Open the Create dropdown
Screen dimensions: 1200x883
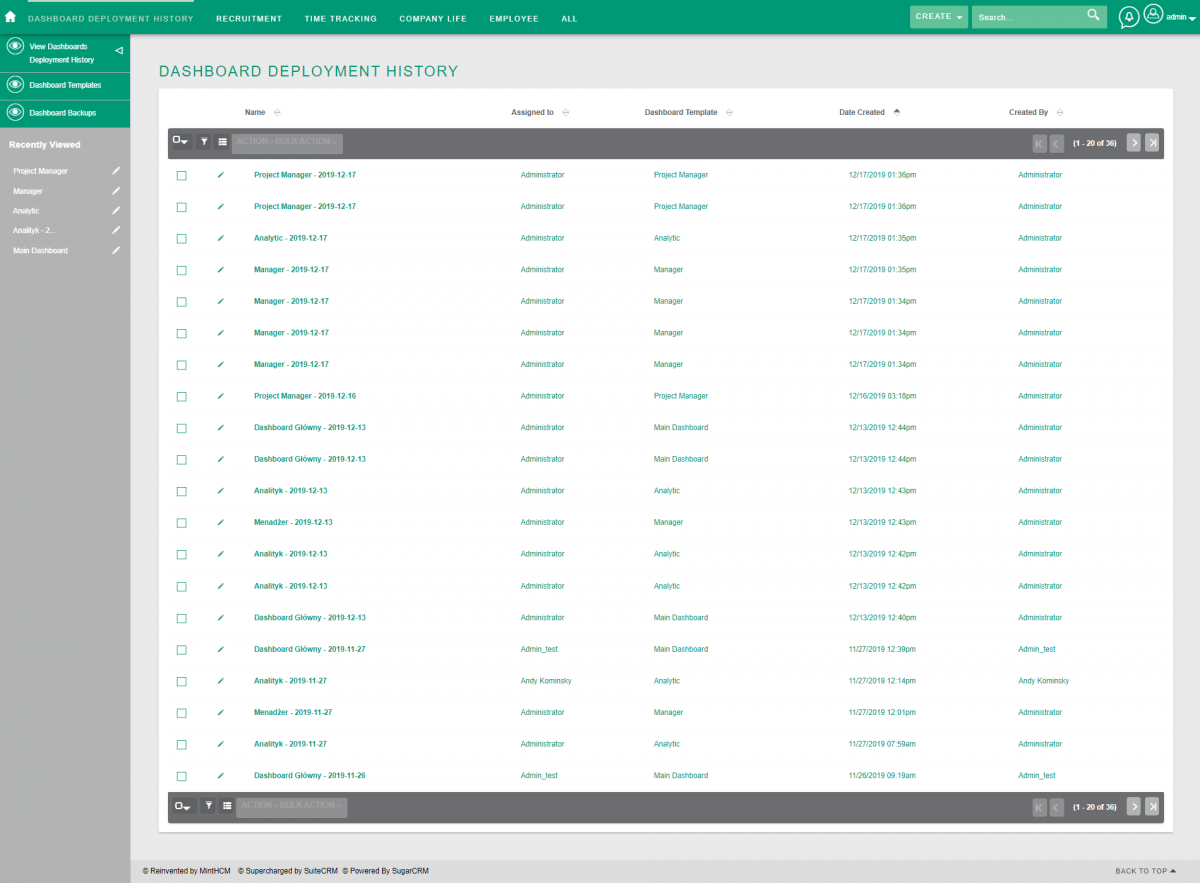click(x=939, y=17)
